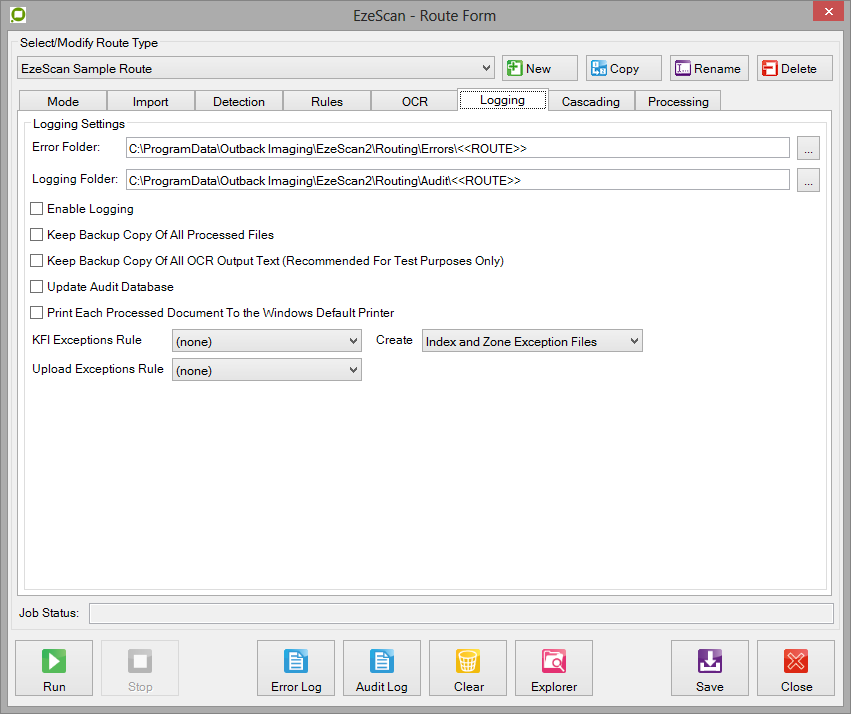Rename the EzeScan Sample Route

click(708, 68)
